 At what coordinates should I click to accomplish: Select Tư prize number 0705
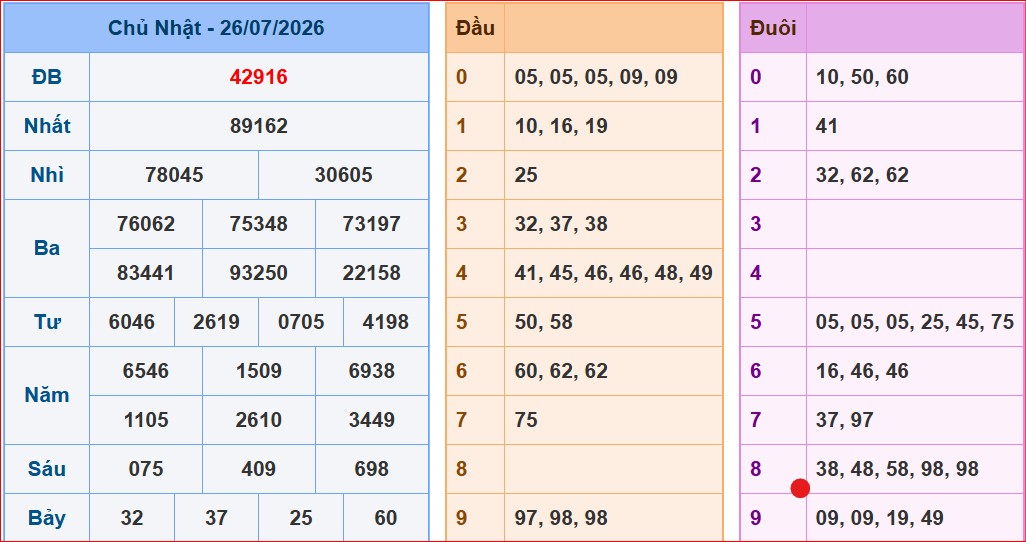301,322
